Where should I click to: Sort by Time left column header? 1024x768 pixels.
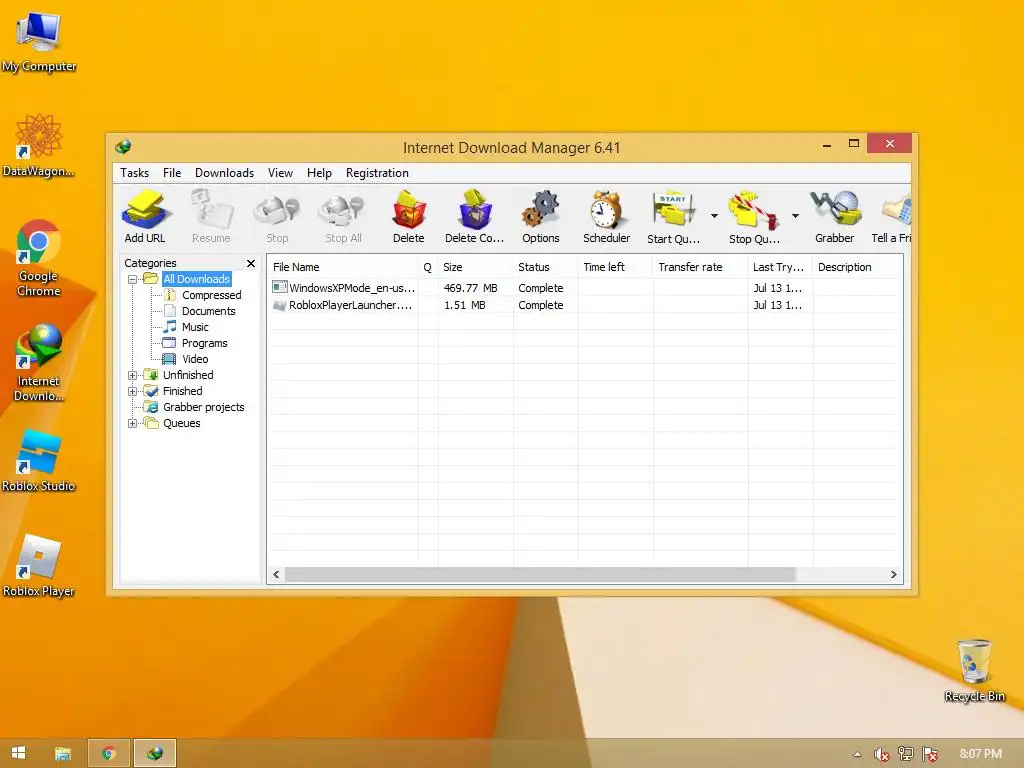click(615, 267)
